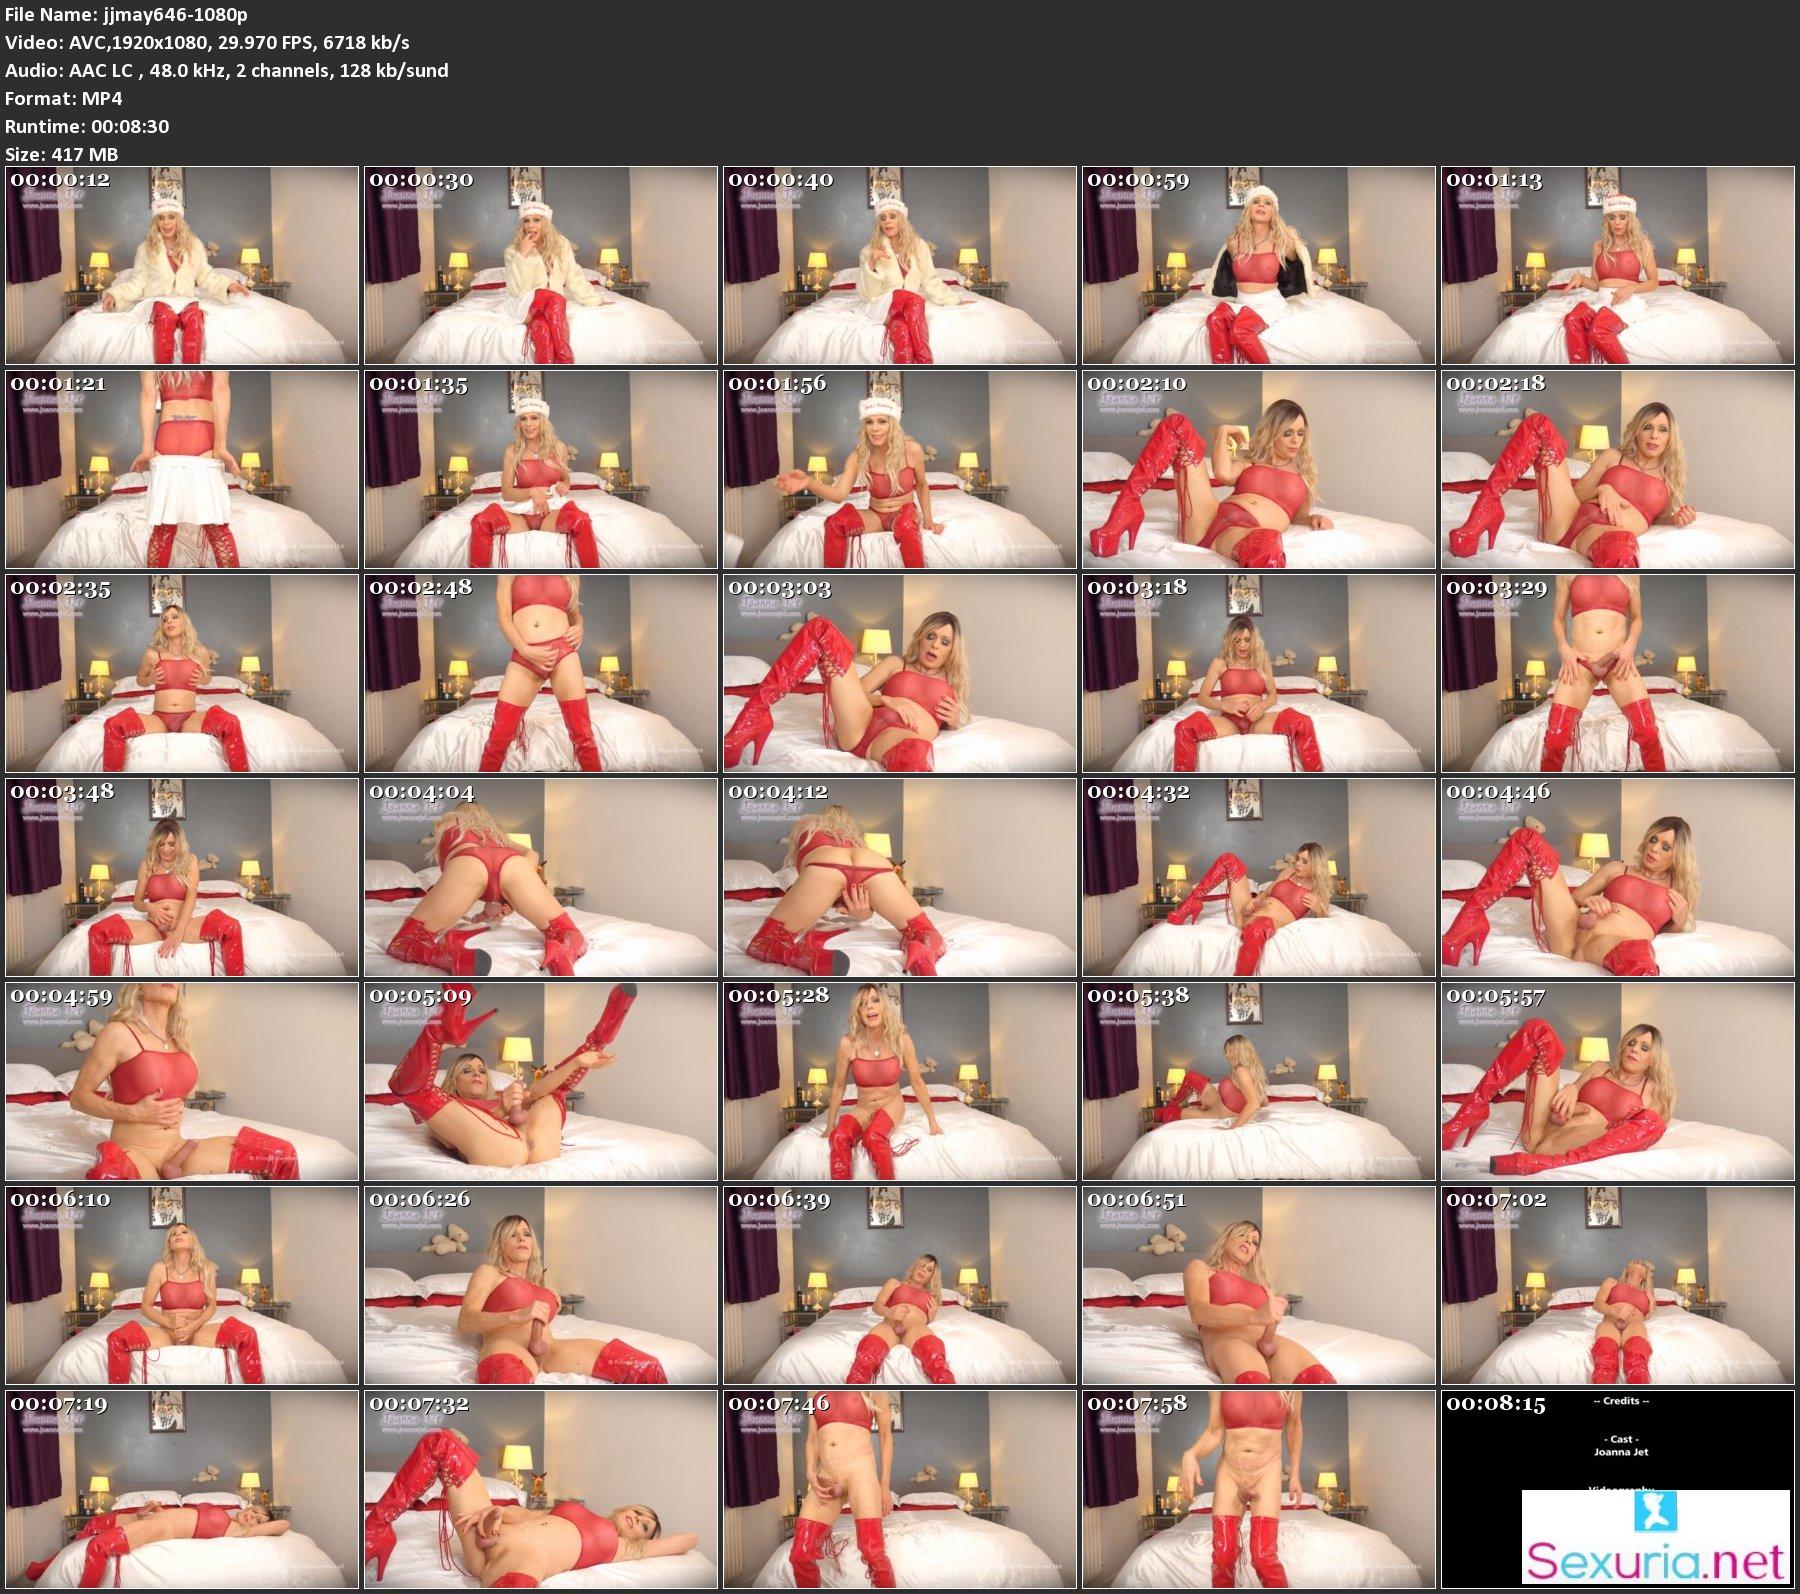
Task: Open the Sexuria.net link text
Action: coord(1655,1561)
